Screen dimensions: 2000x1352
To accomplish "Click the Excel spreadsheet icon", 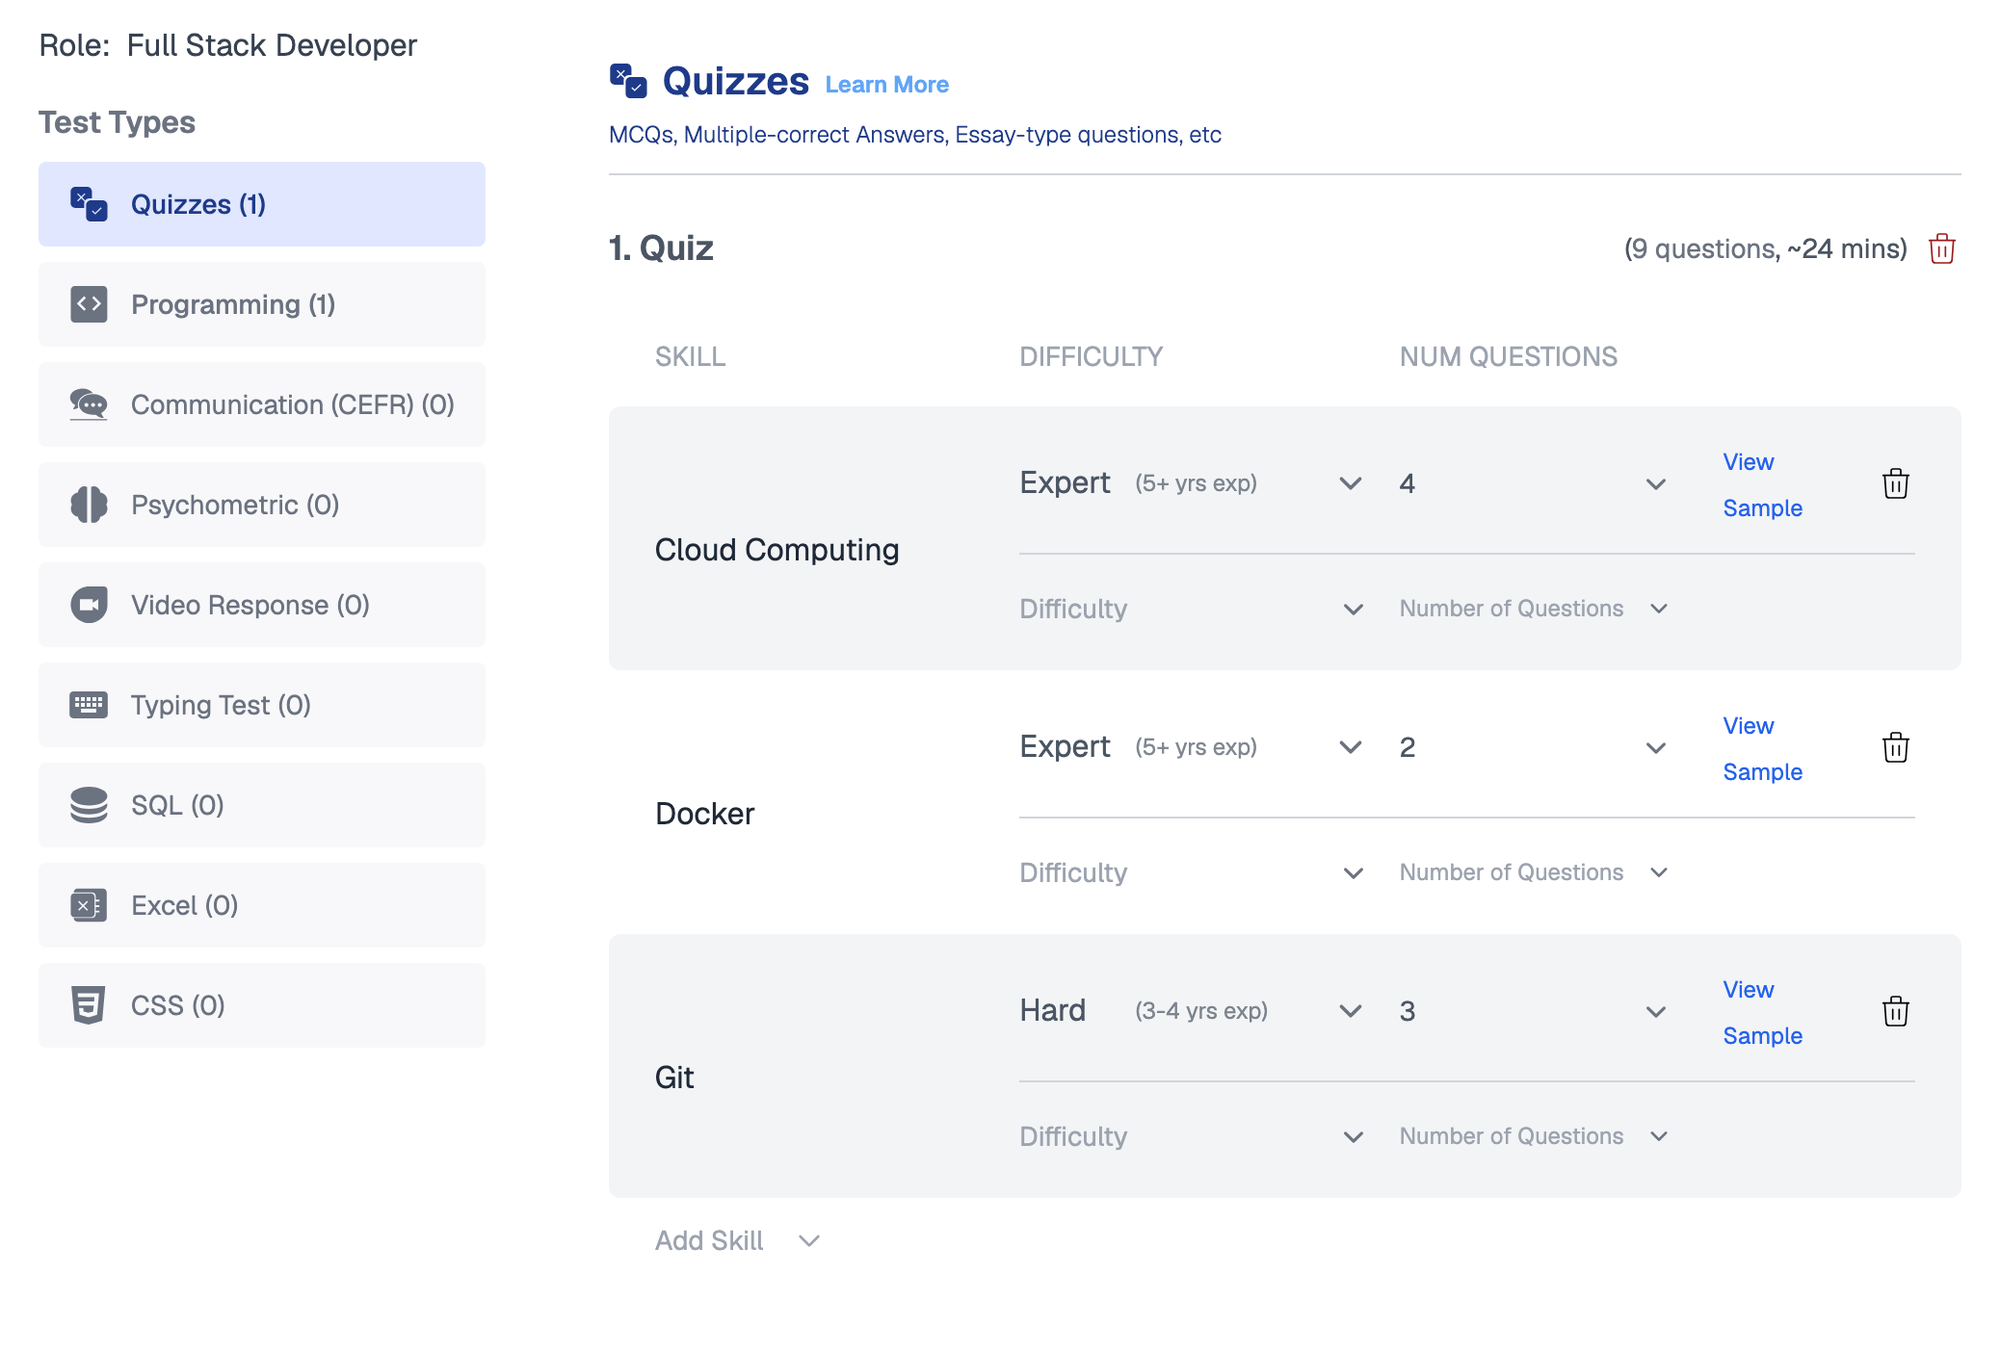I will tap(89, 905).
